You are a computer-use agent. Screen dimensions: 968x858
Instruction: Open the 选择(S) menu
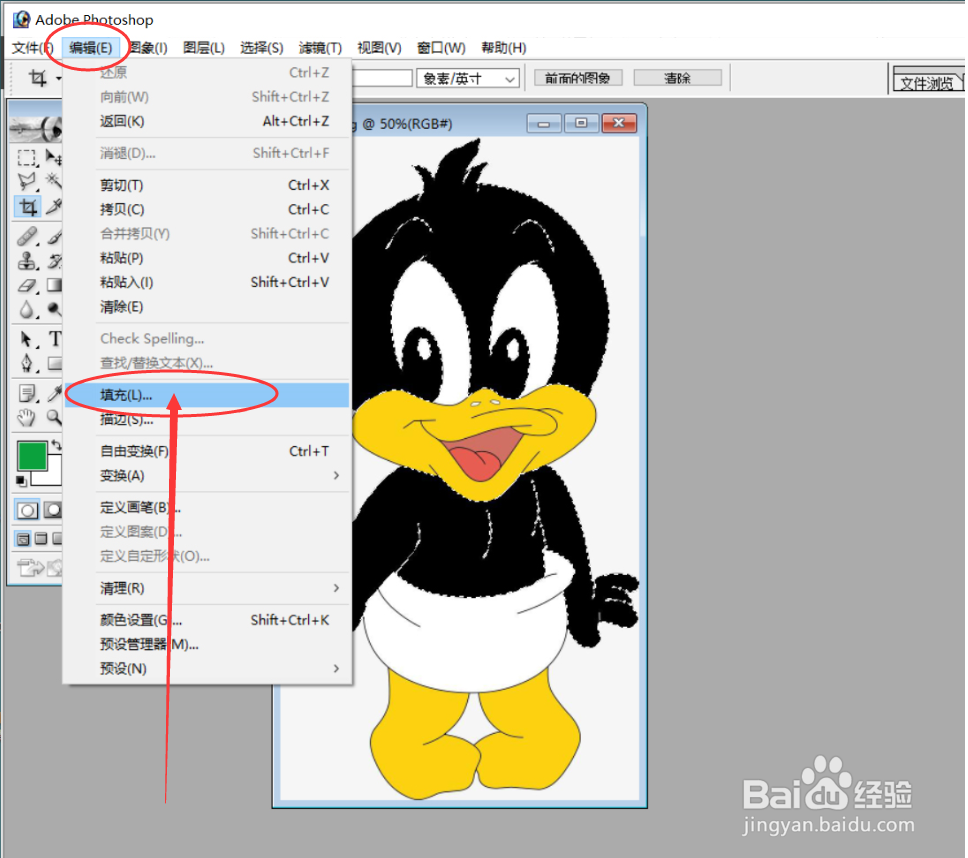[262, 48]
